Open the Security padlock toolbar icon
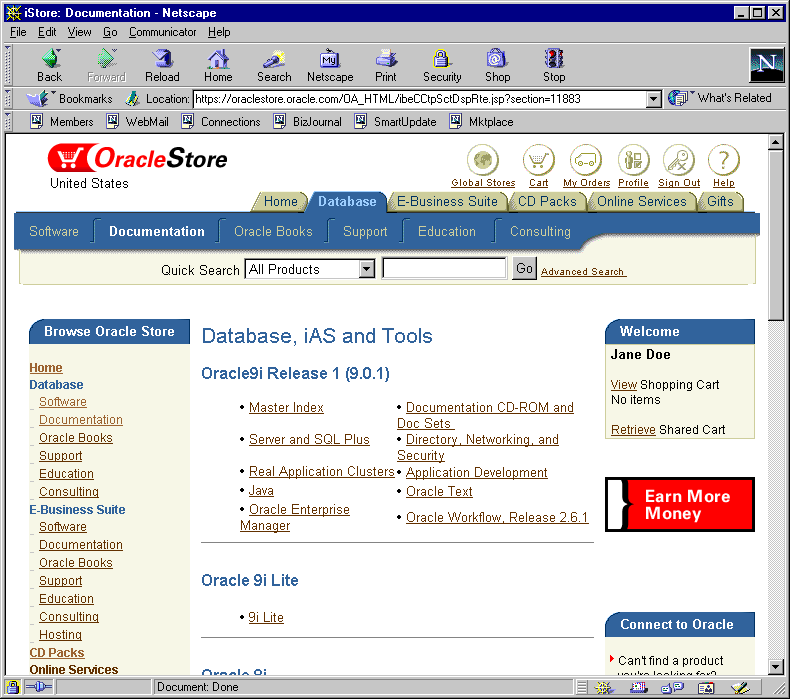The width and height of the screenshot is (790, 699). click(x=441, y=58)
